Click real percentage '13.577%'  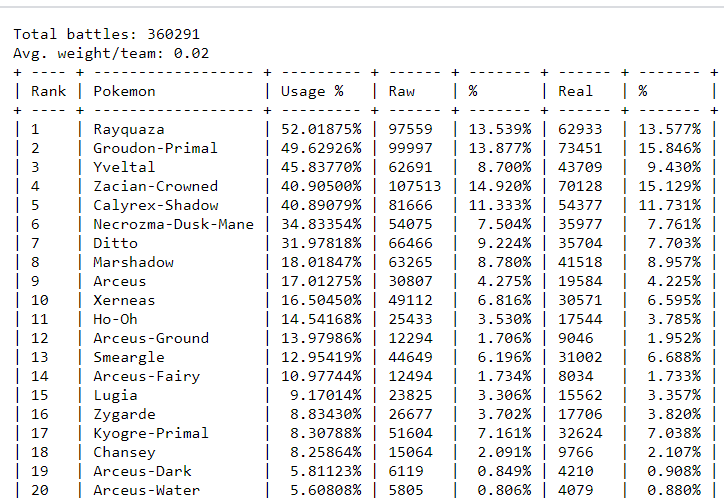[x=670, y=129]
